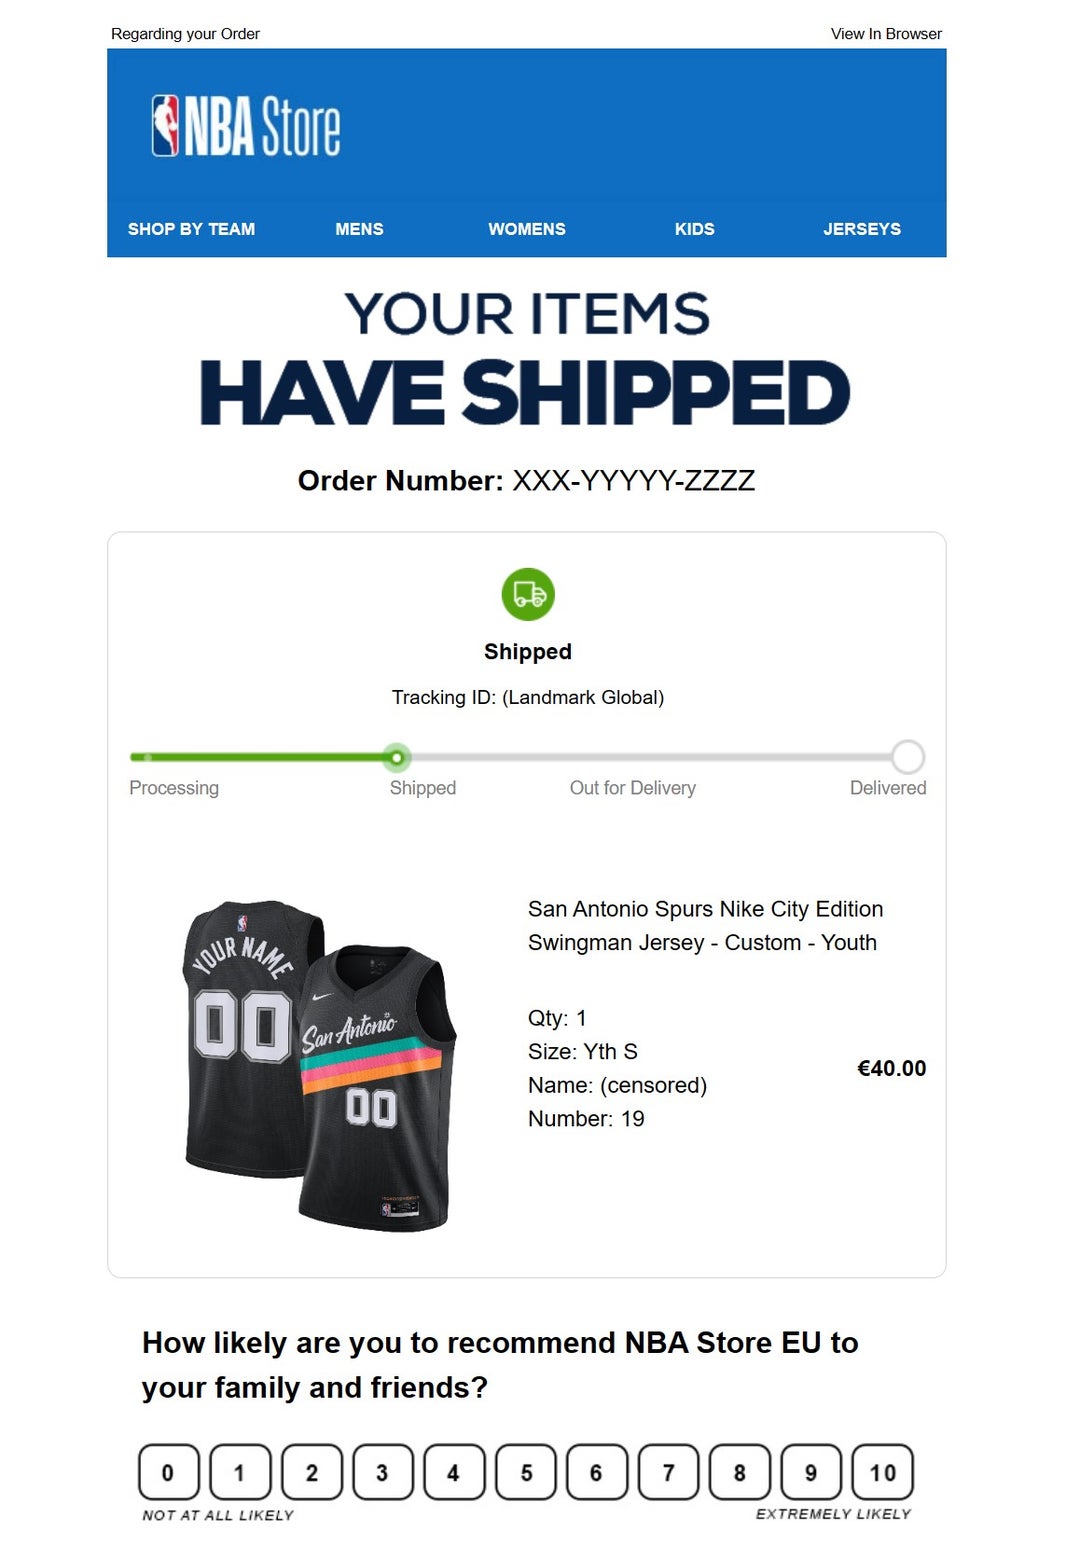Open the Kids category

[x=694, y=229]
